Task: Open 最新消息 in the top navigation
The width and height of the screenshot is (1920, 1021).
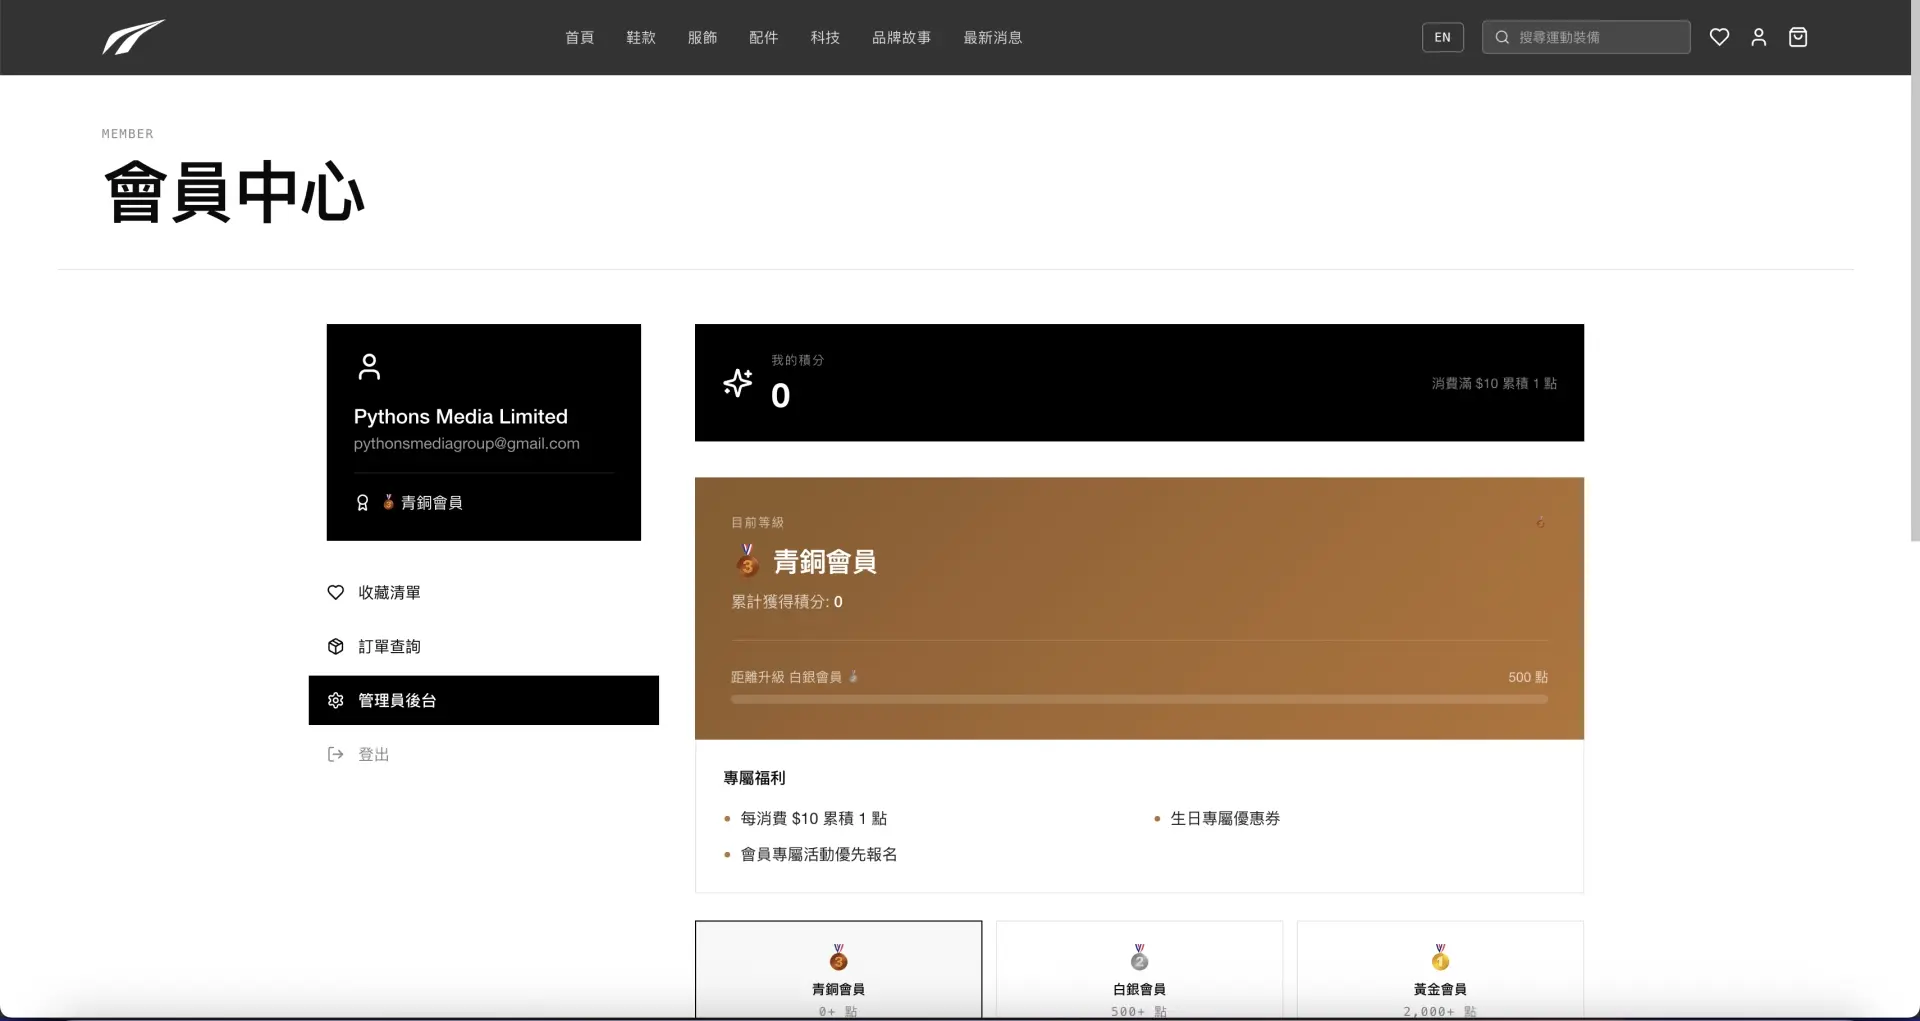Action: [992, 37]
